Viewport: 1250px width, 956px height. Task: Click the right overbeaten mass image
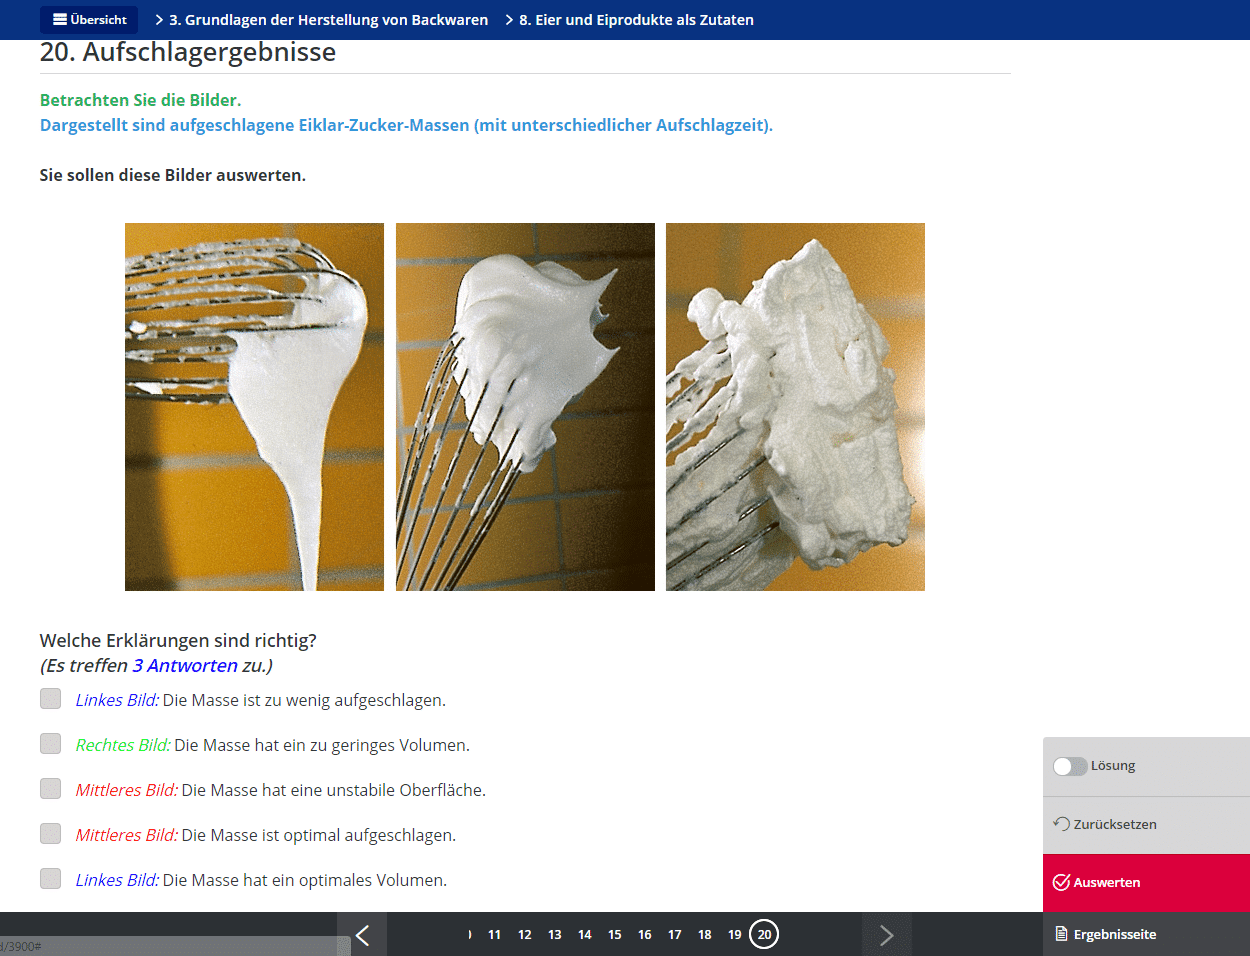coord(795,407)
